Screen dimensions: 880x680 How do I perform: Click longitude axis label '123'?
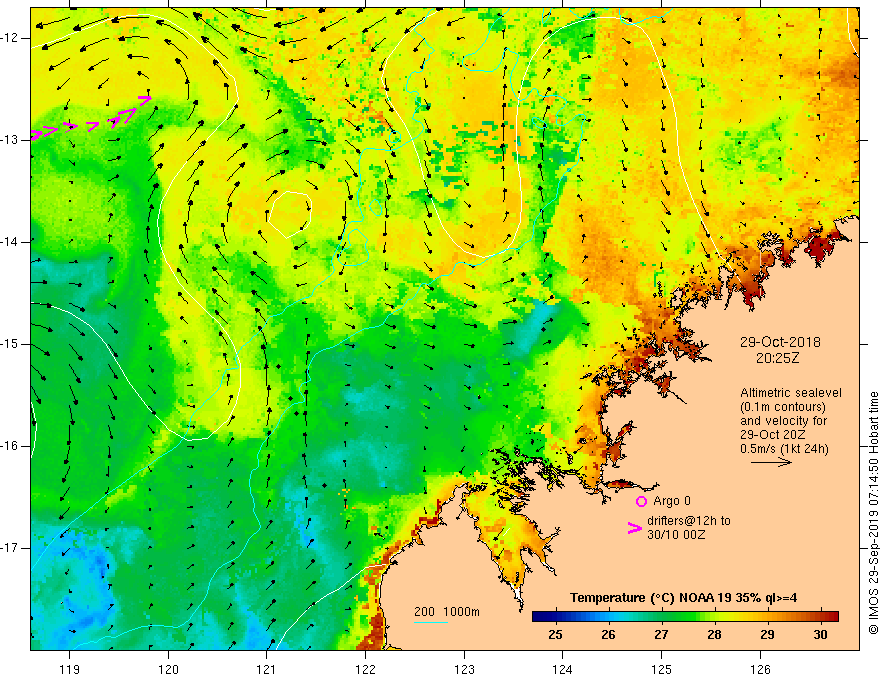point(464,669)
